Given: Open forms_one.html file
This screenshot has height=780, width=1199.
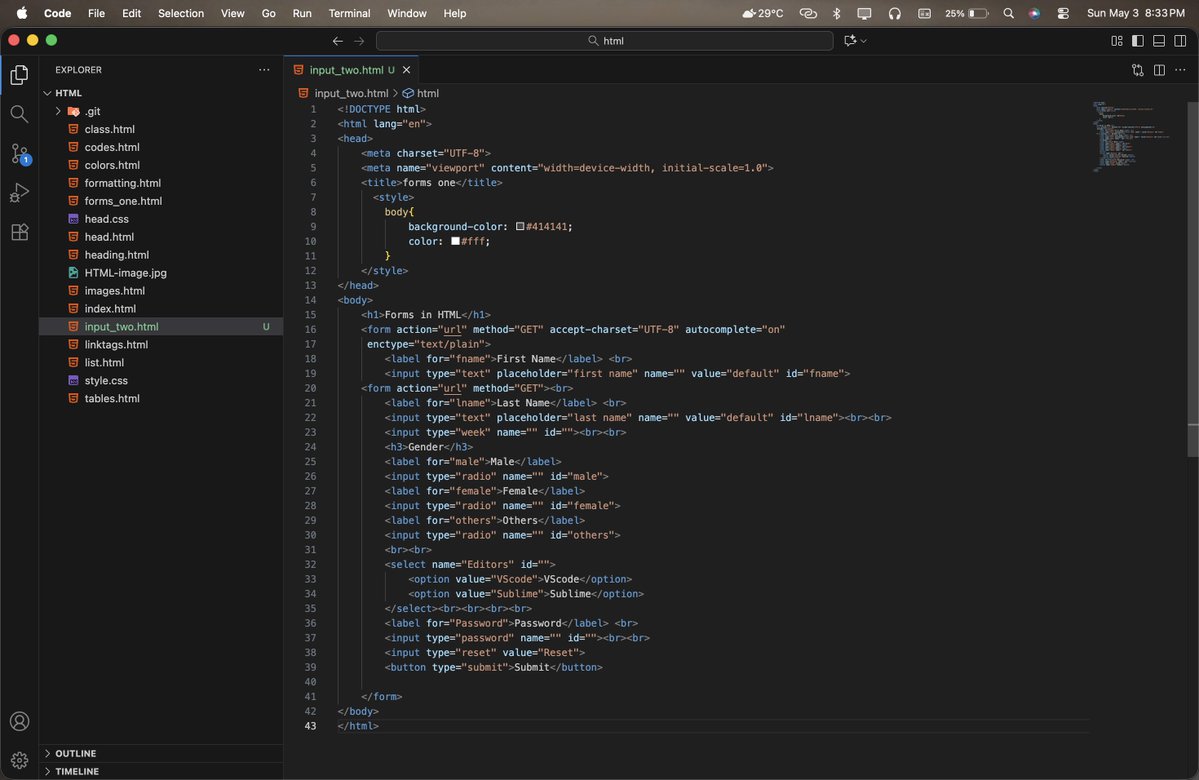Looking at the screenshot, I should pyautogui.click(x=123, y=201).
